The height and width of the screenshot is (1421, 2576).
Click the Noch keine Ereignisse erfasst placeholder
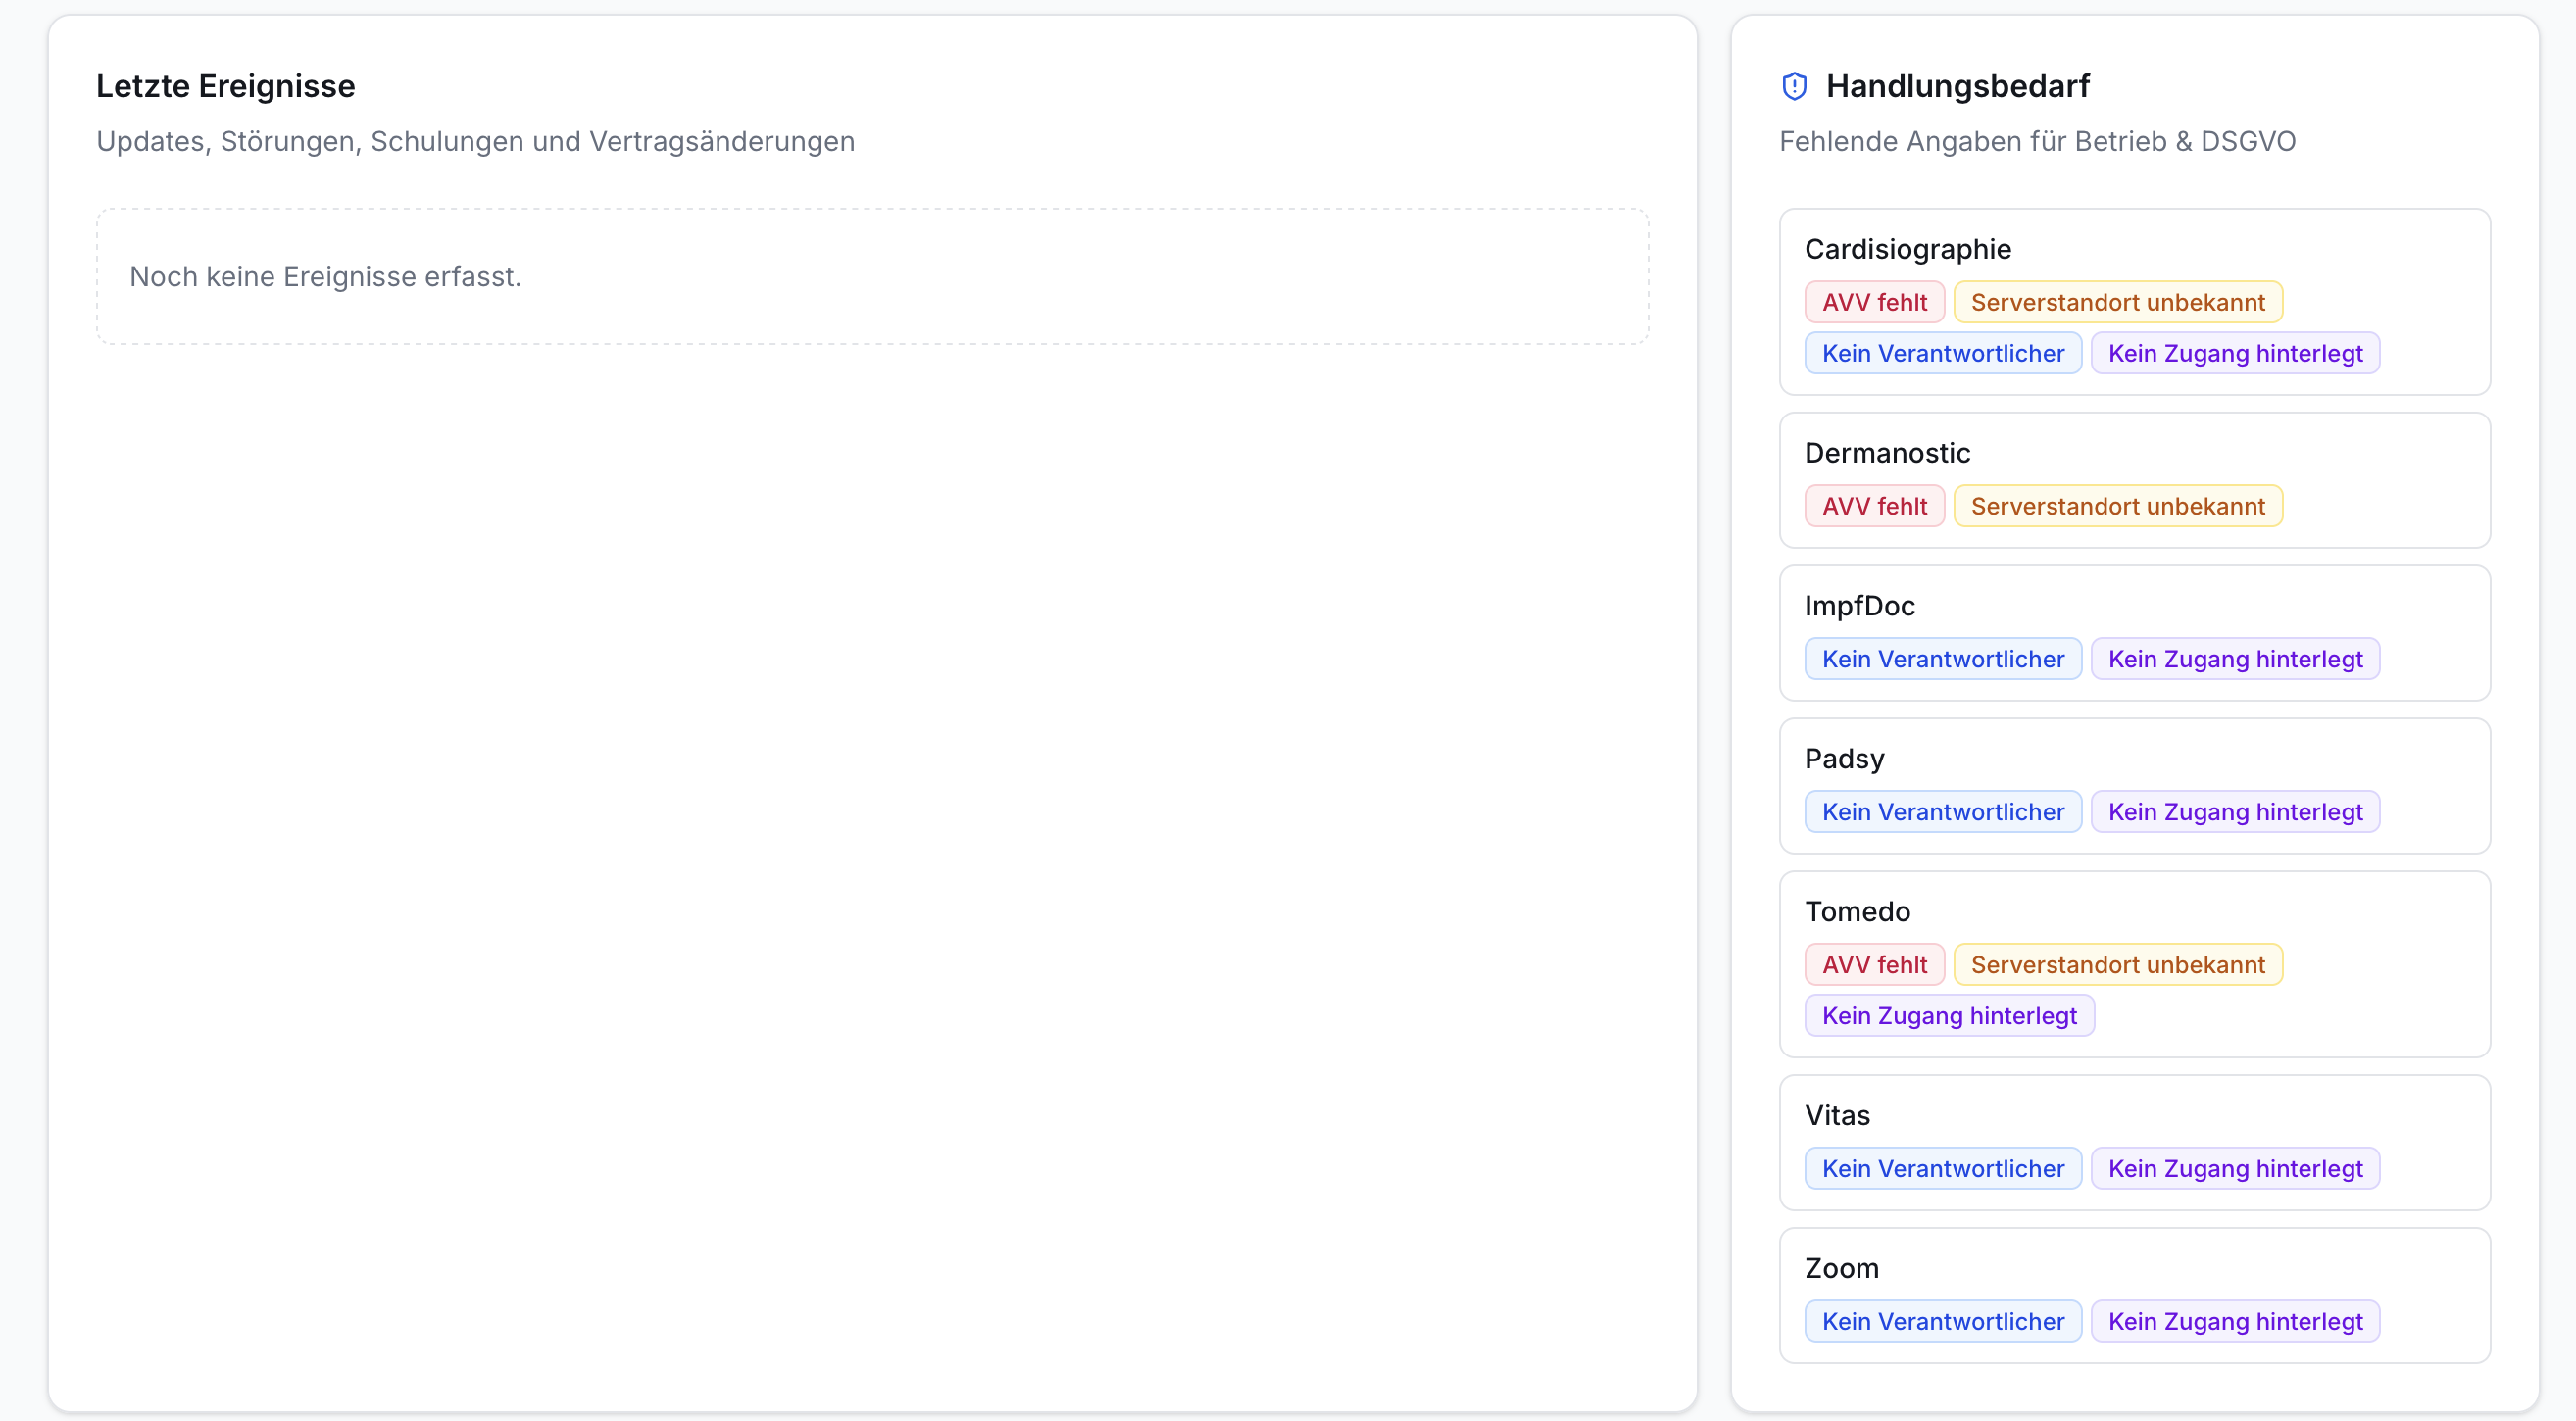(x=872, y=277)
